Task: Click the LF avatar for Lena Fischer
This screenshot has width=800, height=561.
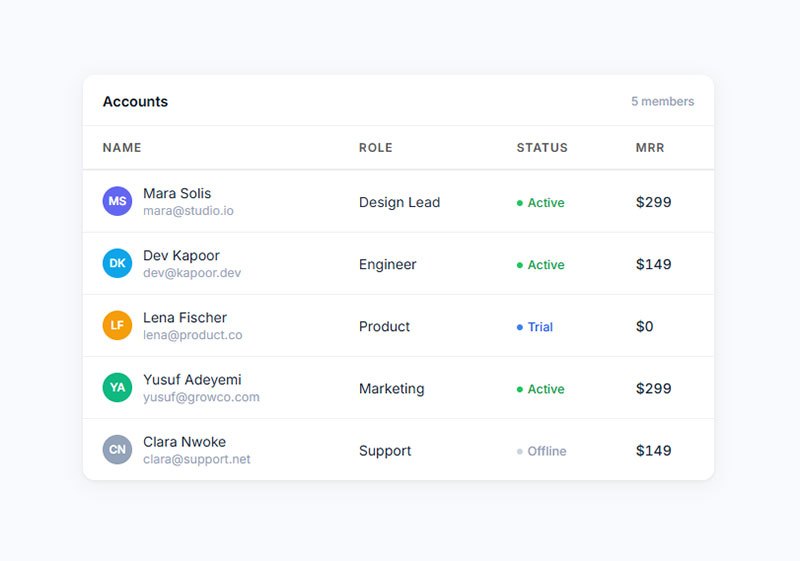Action: click(x=117, y=325)
